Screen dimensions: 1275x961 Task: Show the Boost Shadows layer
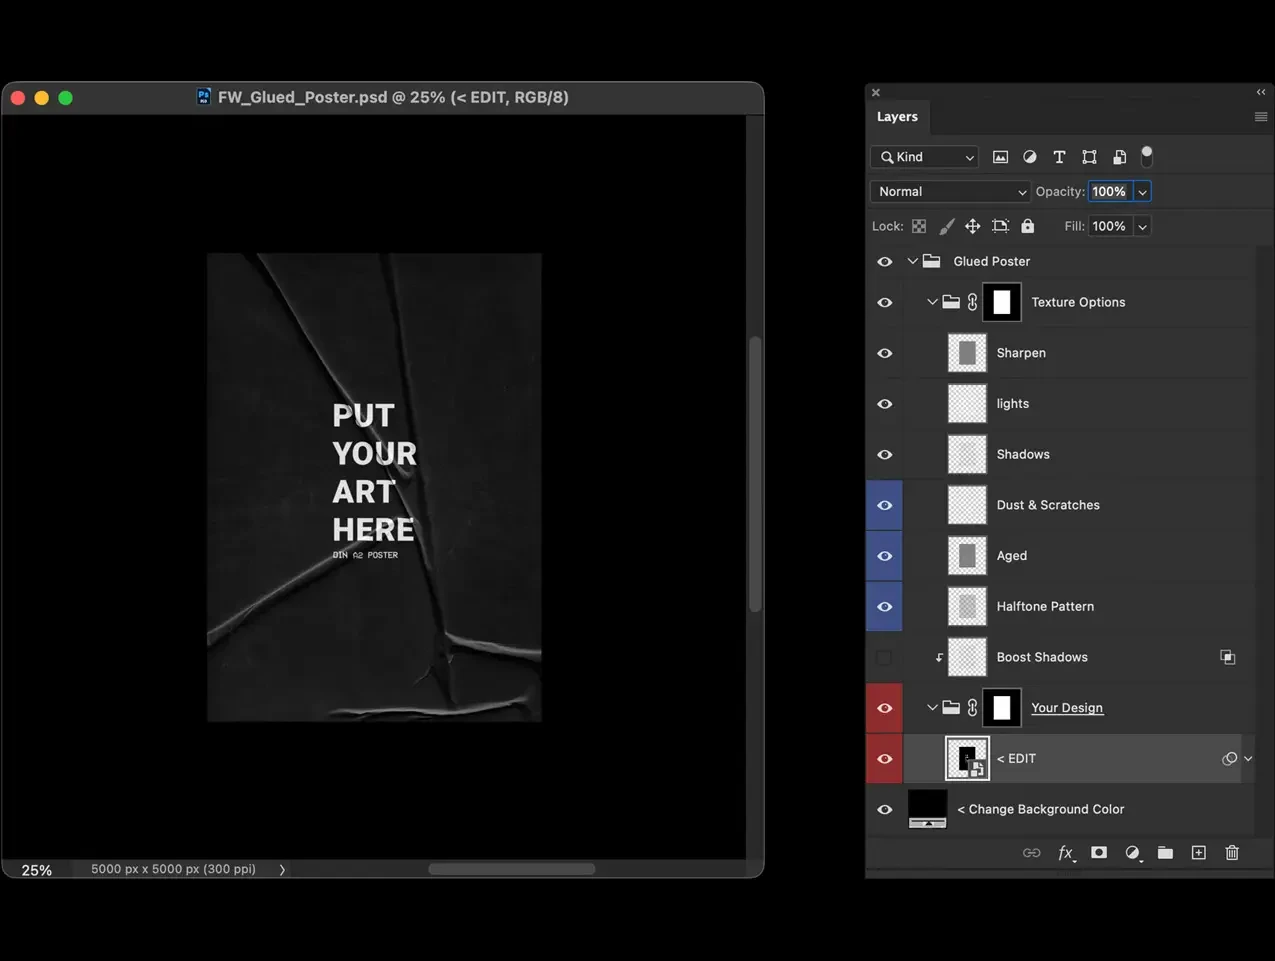[x=884, y=657]
